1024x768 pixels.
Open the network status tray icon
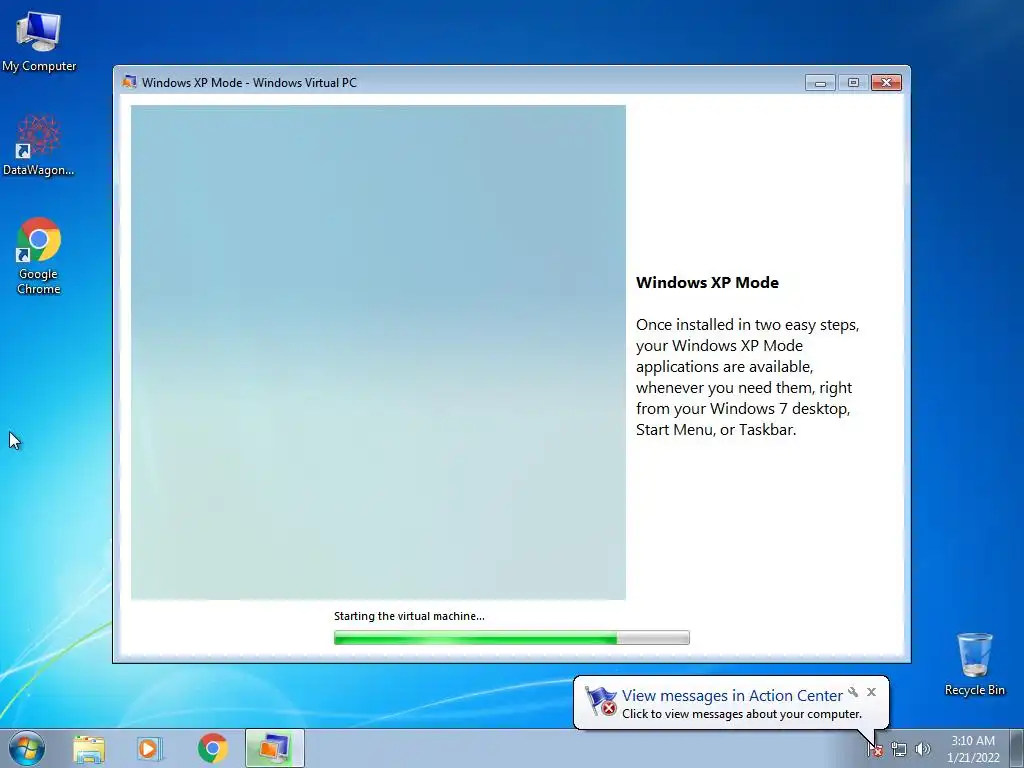899,750
